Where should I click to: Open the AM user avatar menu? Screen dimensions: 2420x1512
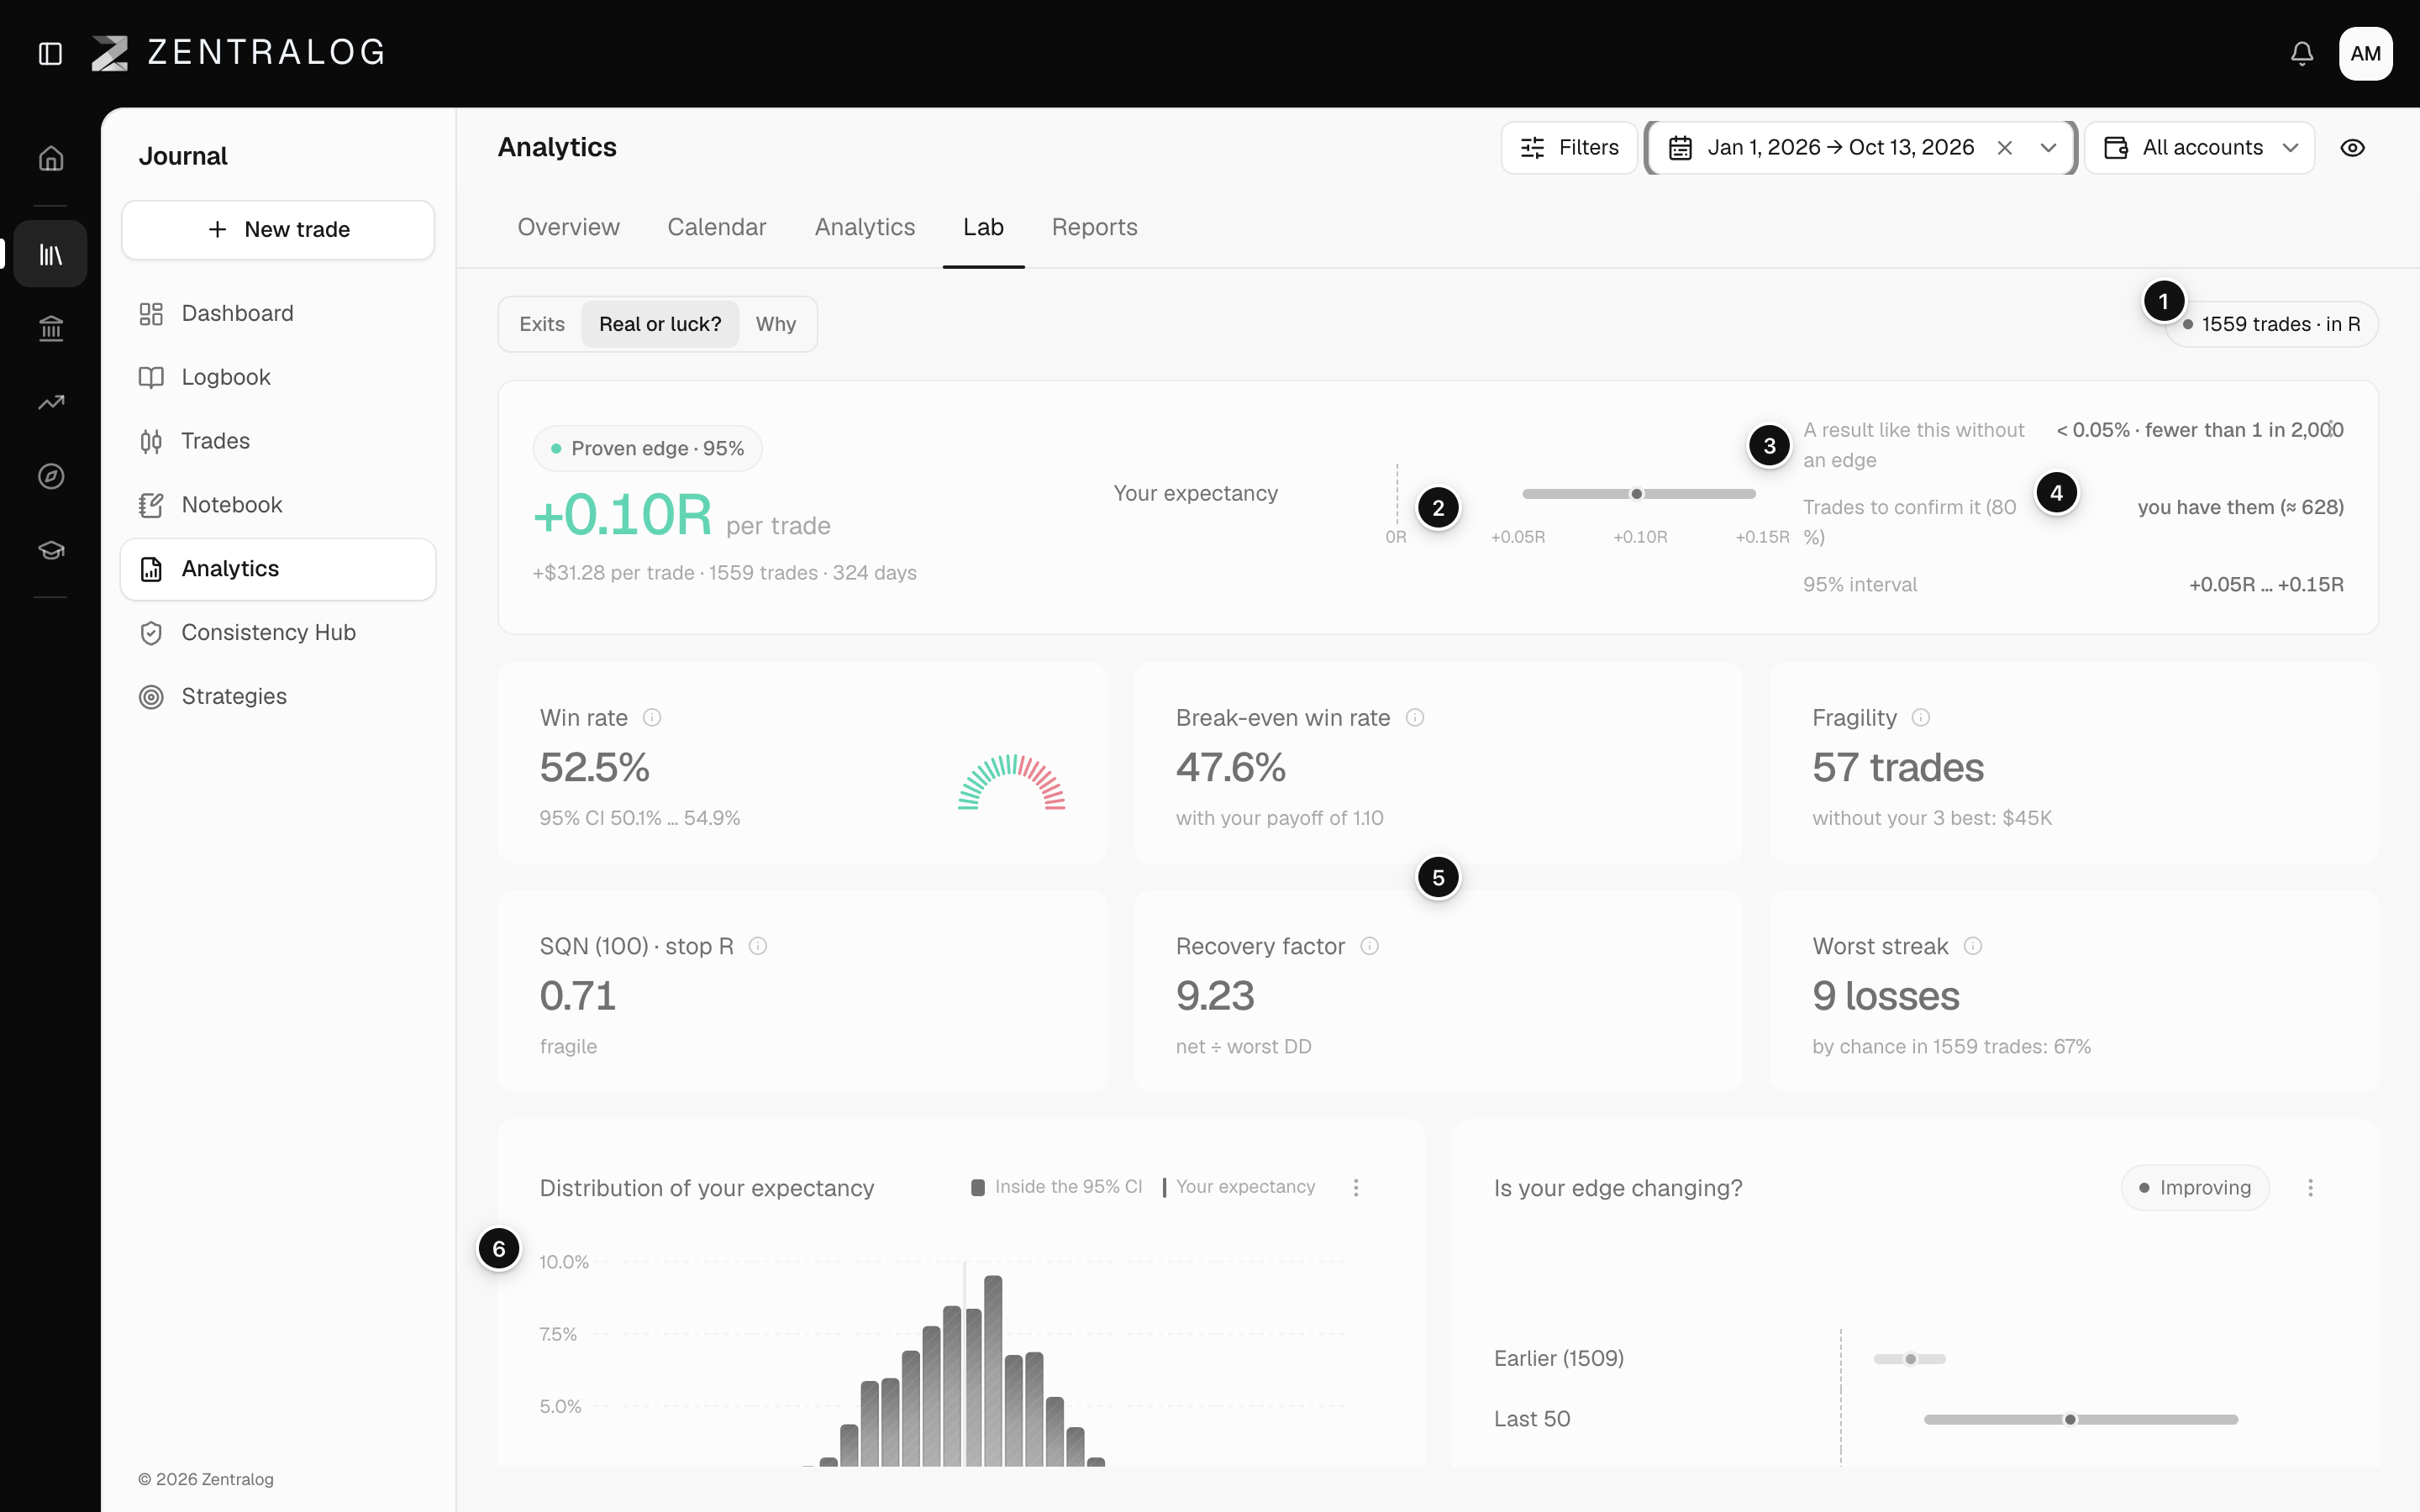(x=2365, y=53)
